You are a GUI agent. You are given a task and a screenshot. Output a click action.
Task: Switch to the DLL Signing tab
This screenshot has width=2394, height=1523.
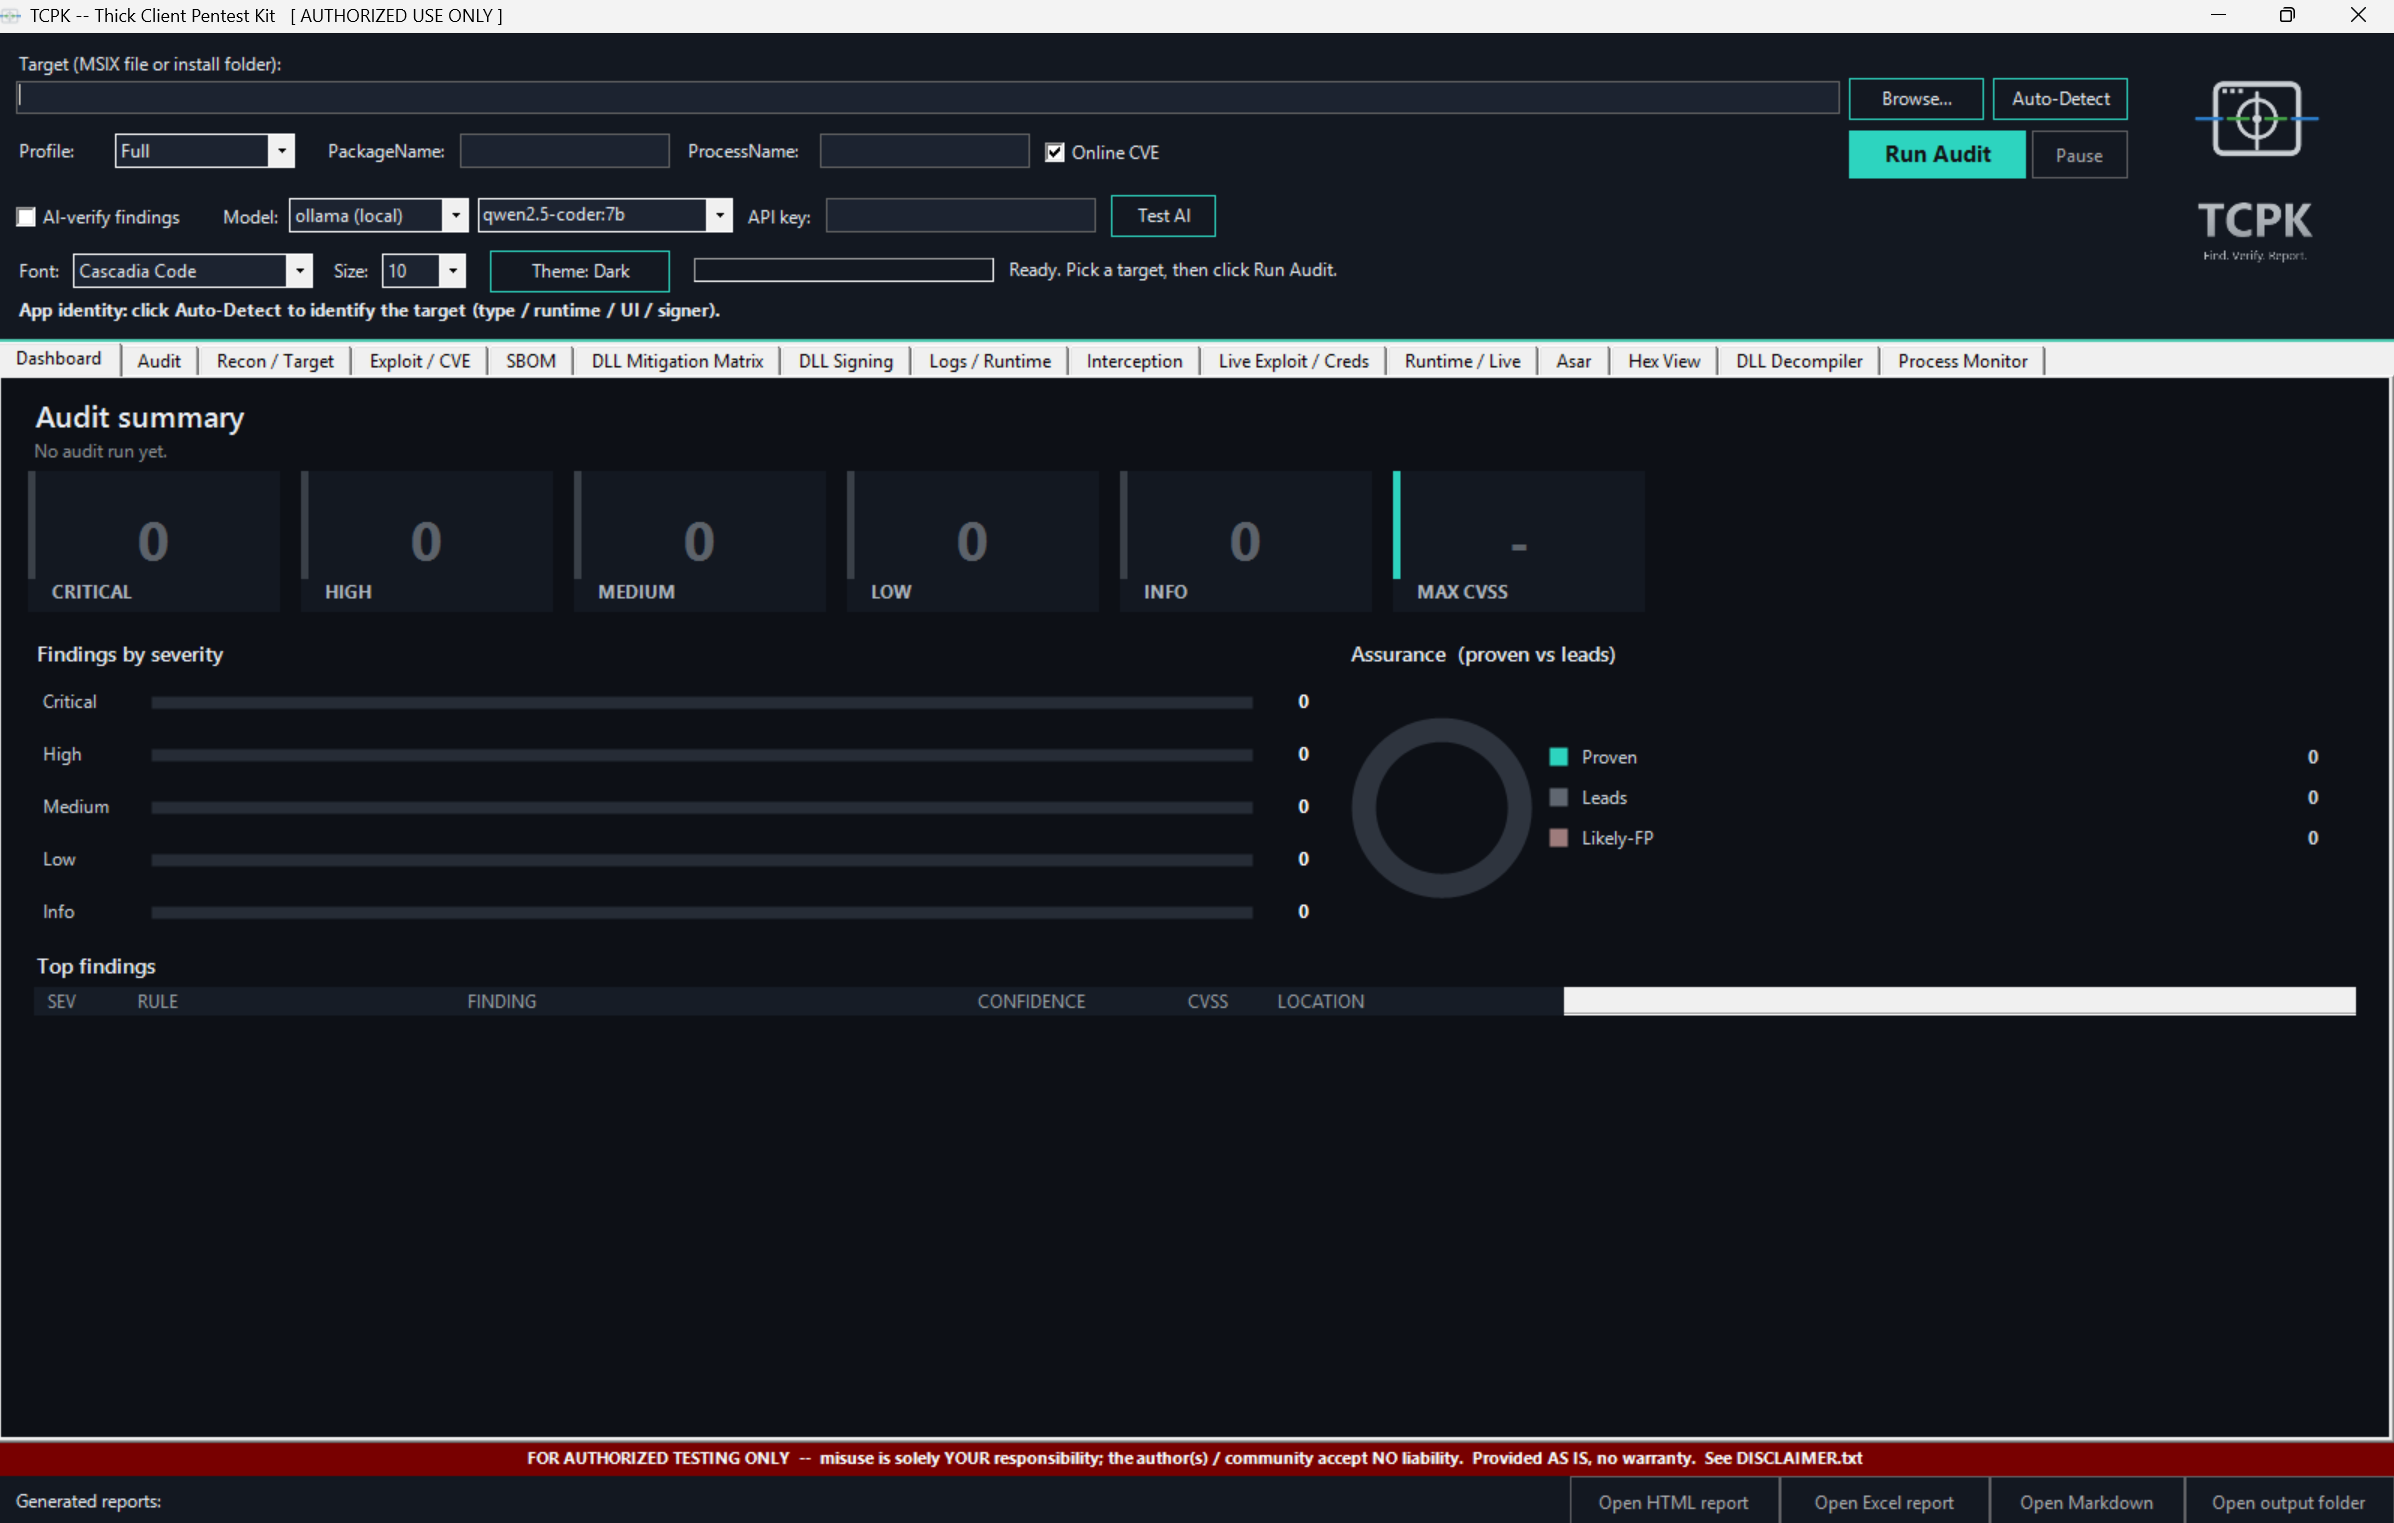pos(845,361)
